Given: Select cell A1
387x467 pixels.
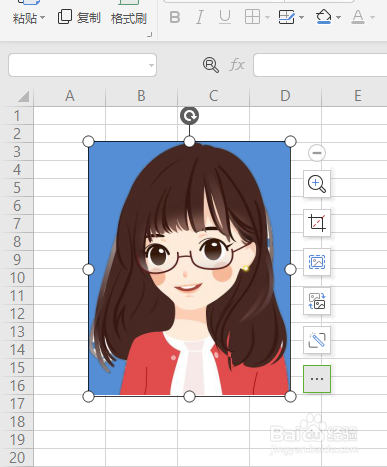Looking at the screenshot, I should (x=70, y=116).
